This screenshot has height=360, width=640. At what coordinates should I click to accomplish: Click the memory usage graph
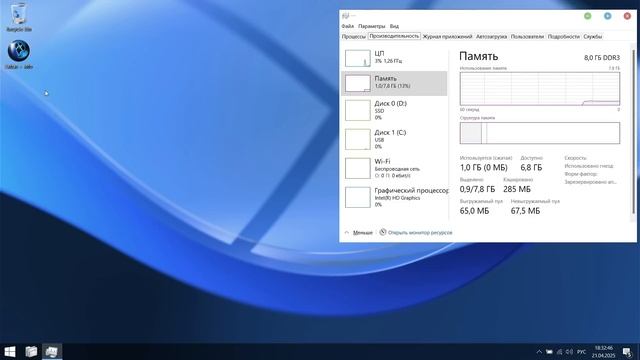pyautogui.click(x=540, y=89)
